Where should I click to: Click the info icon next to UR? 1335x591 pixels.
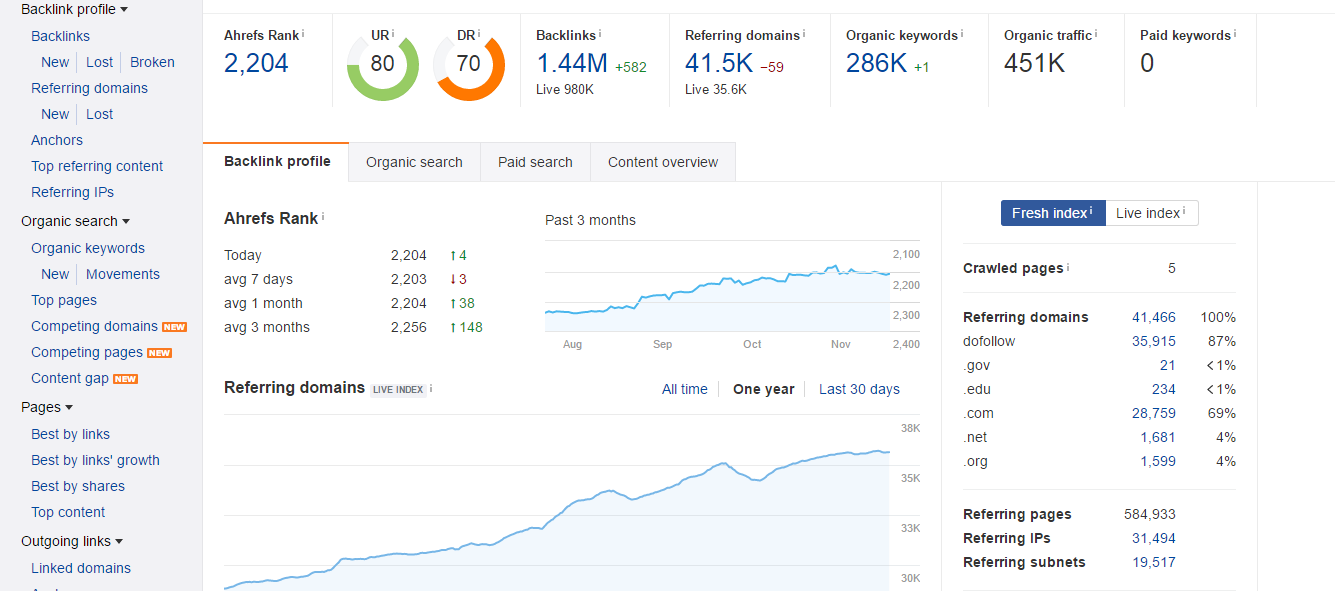394,33
